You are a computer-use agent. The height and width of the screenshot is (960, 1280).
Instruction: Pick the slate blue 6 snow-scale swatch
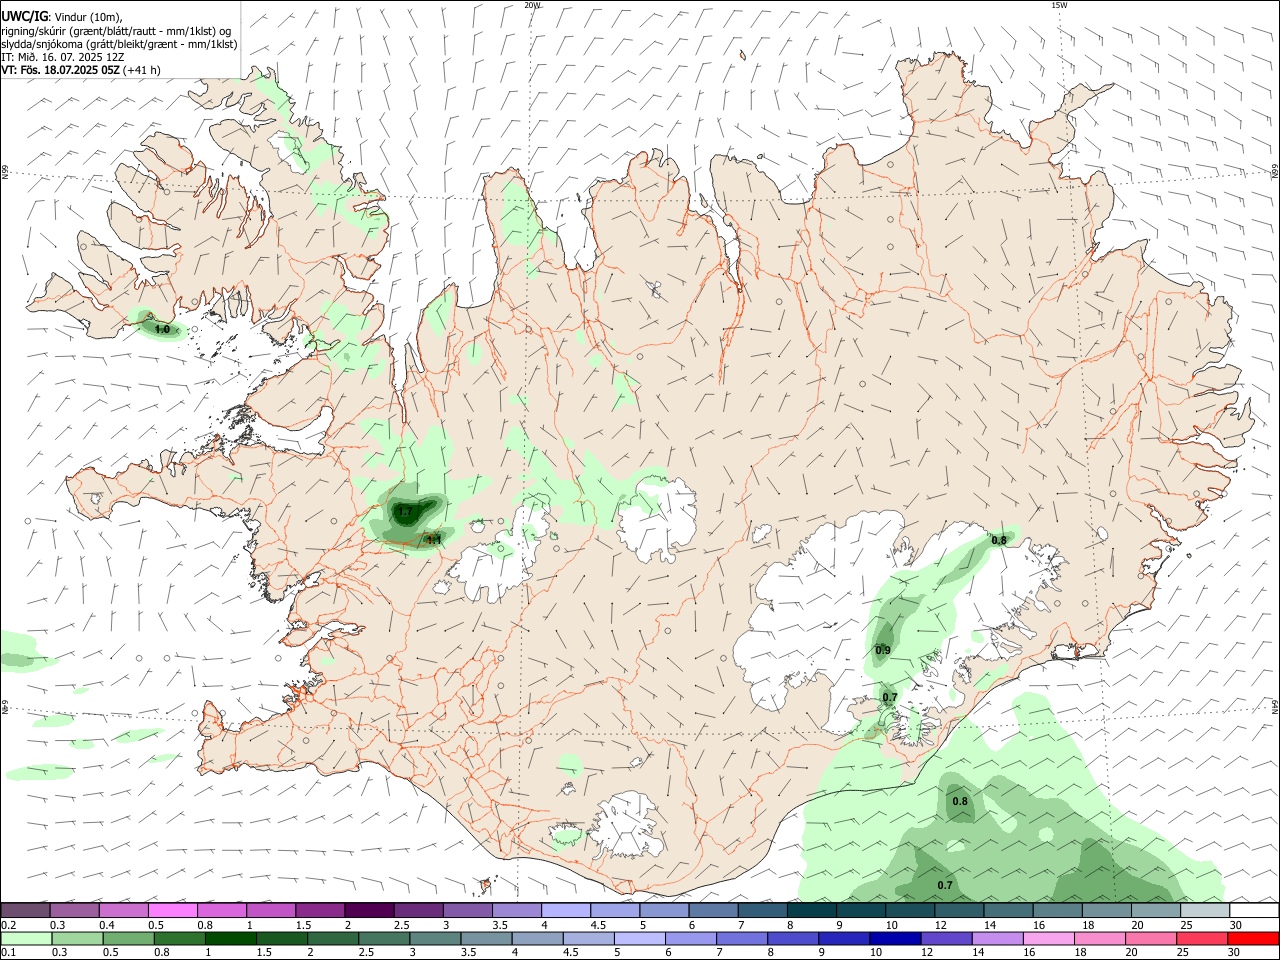click(x=714, y=910)
